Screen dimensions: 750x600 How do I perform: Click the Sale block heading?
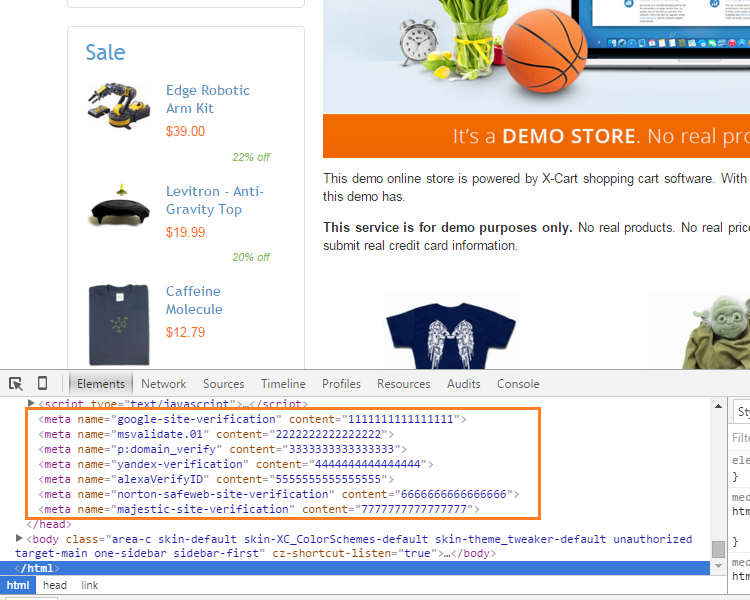pyautogui.click(x=105, y=52)
